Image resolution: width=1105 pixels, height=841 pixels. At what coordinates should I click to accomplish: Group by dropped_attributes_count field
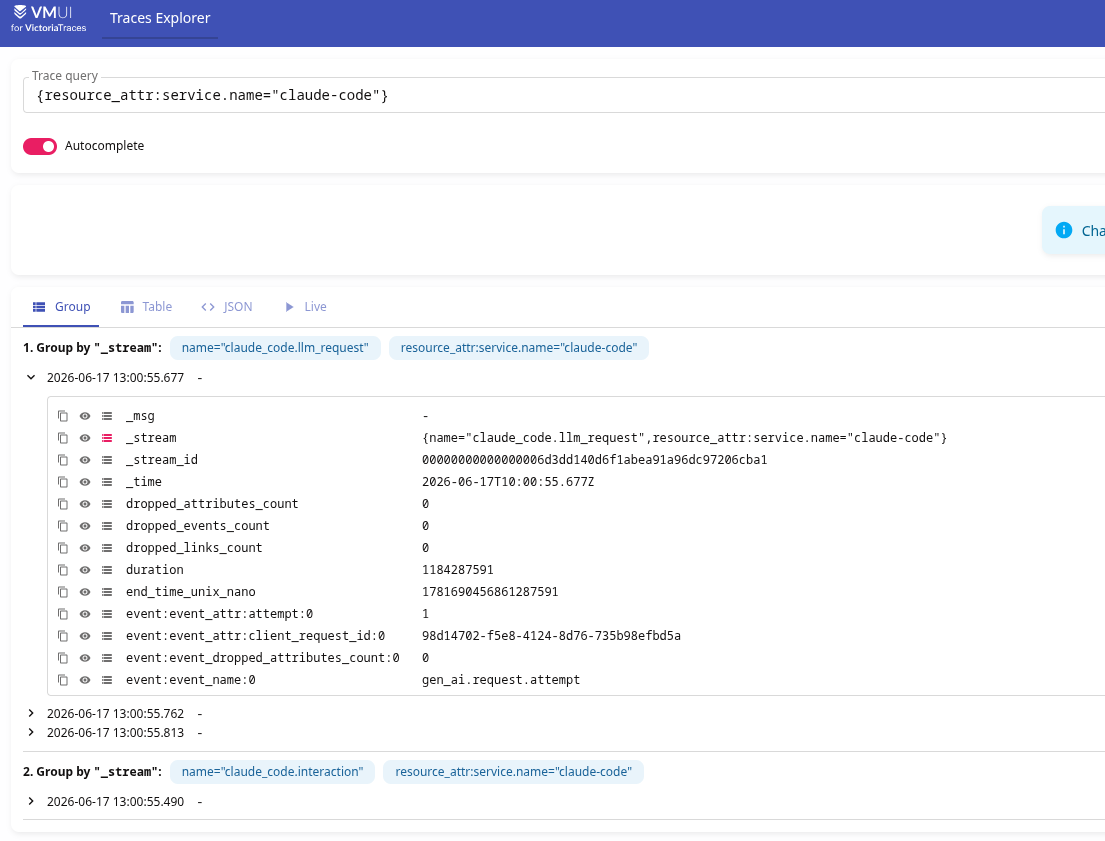(x=107, y=504)
